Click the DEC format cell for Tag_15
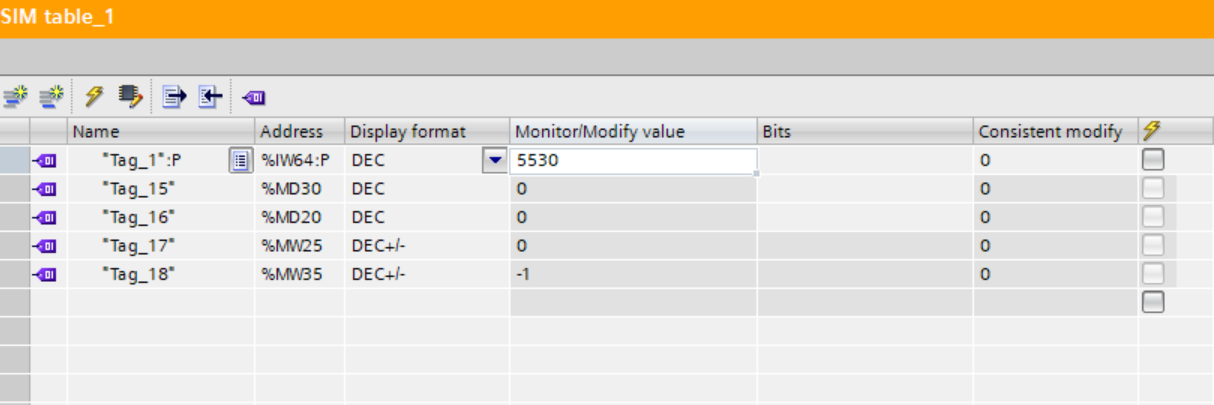Image resolution: width=1214 pixels, height=405 pixels. 426,188
